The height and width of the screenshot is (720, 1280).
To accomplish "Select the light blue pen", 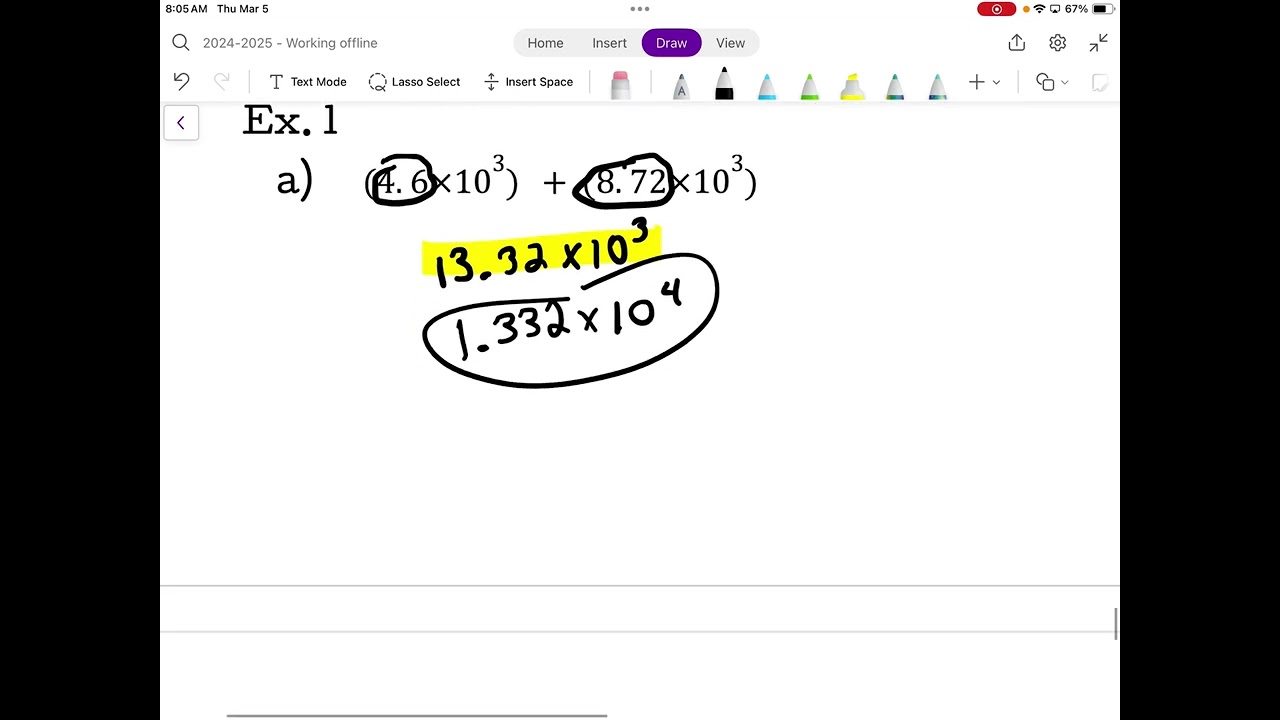I will (767, 86).
